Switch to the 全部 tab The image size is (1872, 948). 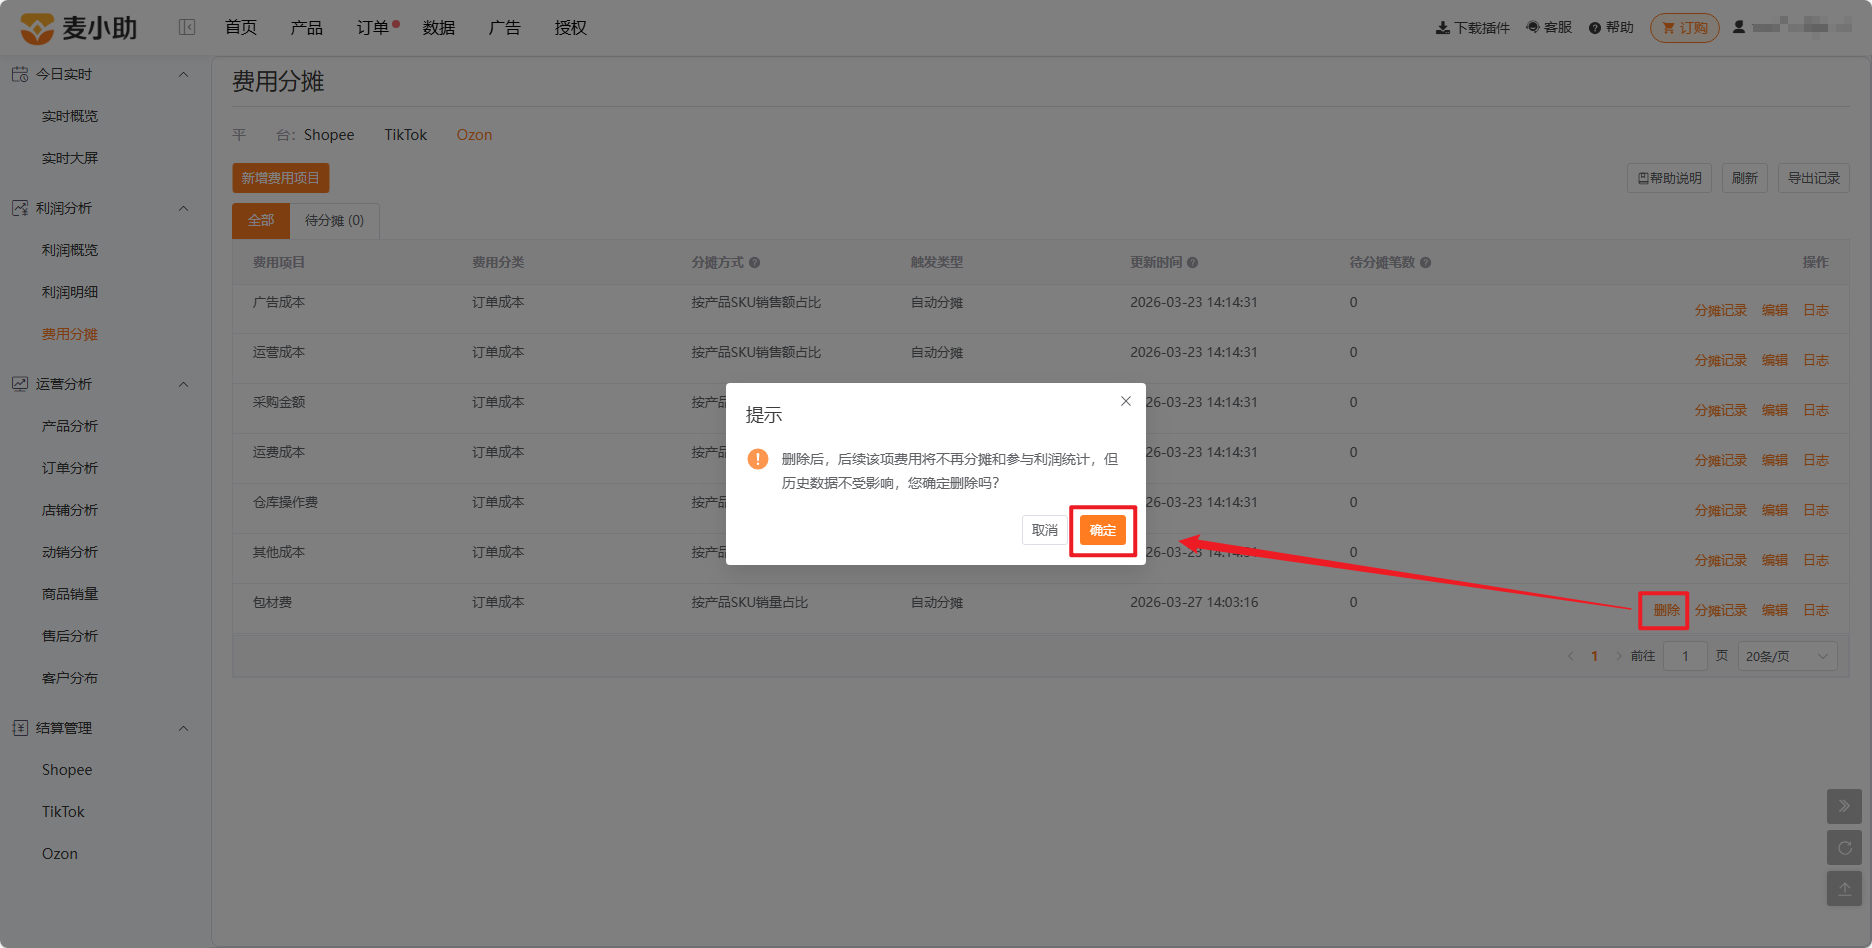261,220
